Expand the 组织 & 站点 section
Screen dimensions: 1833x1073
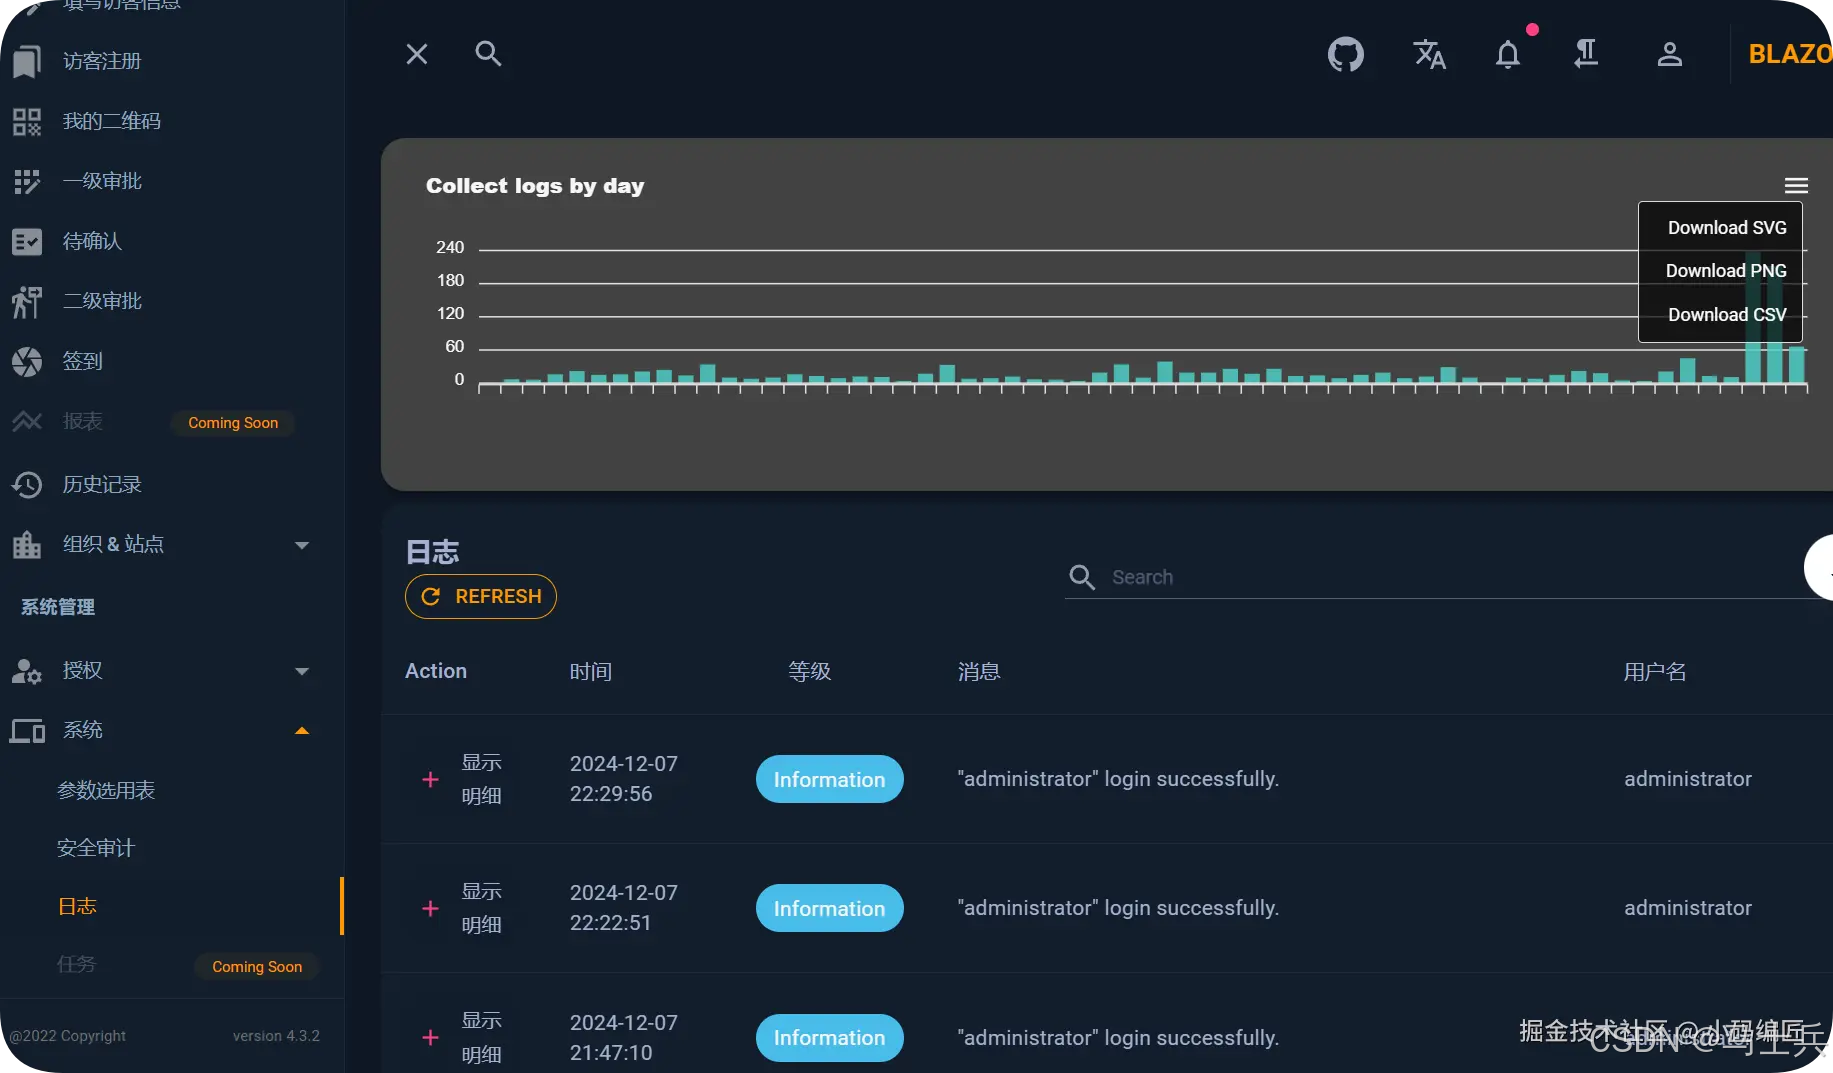pos(302,544)
